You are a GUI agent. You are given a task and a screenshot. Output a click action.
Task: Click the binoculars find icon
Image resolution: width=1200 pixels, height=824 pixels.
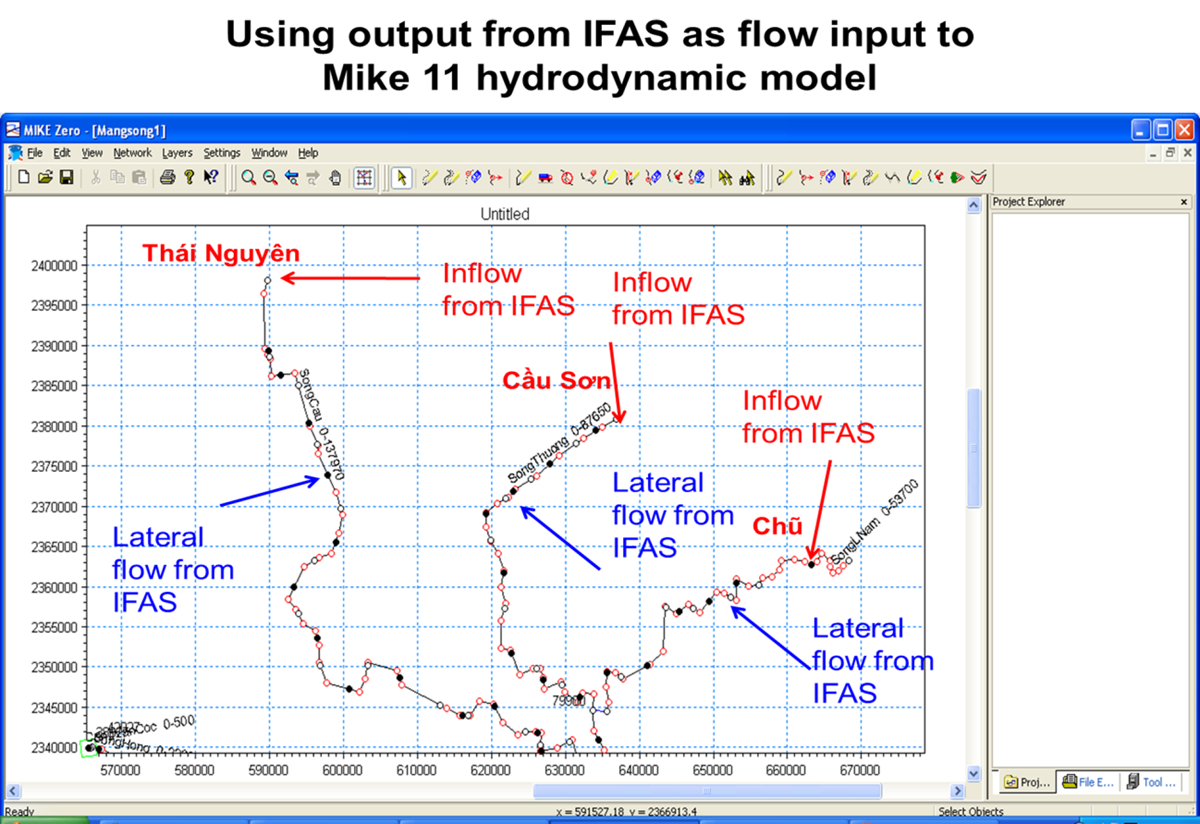click(x=747, y=177)
